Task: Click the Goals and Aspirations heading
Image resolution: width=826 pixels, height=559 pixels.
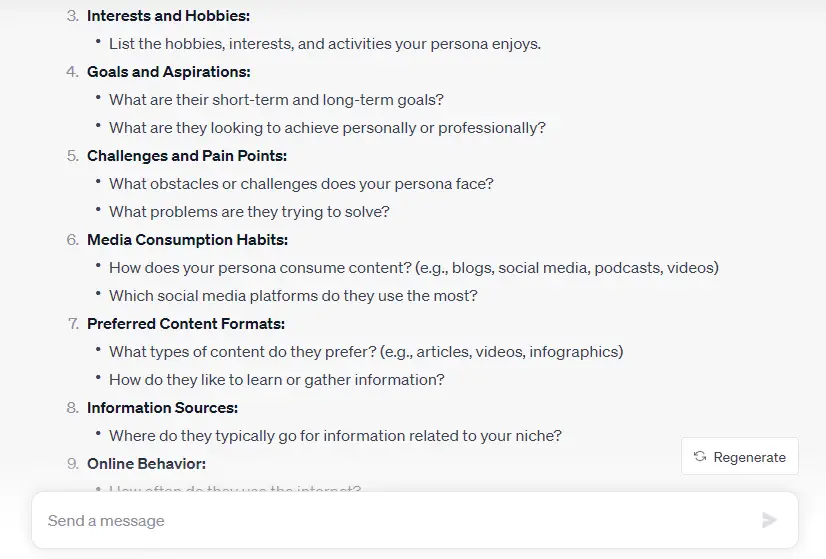Action: pos(169,72)
